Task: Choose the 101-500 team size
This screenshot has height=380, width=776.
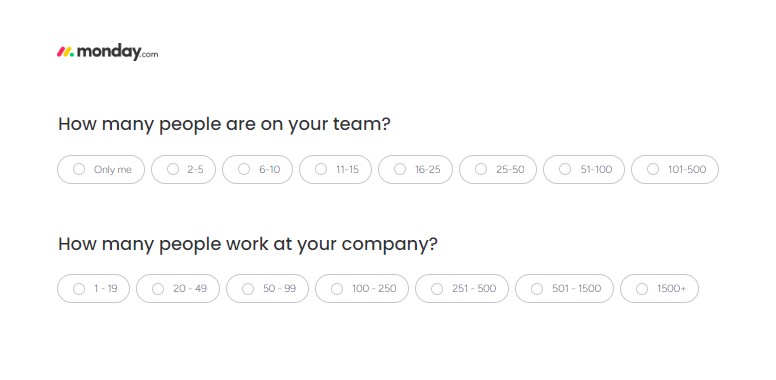Action: [675, 170]
